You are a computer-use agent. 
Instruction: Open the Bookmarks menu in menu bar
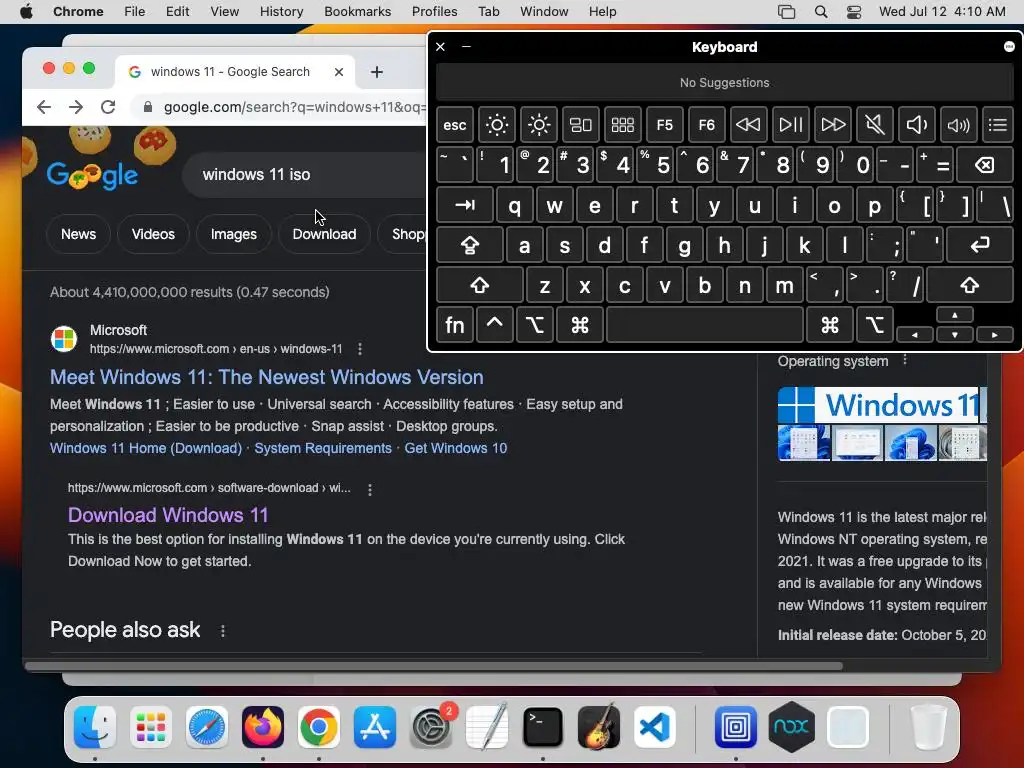pyautogui.click(x=357, y=12)
